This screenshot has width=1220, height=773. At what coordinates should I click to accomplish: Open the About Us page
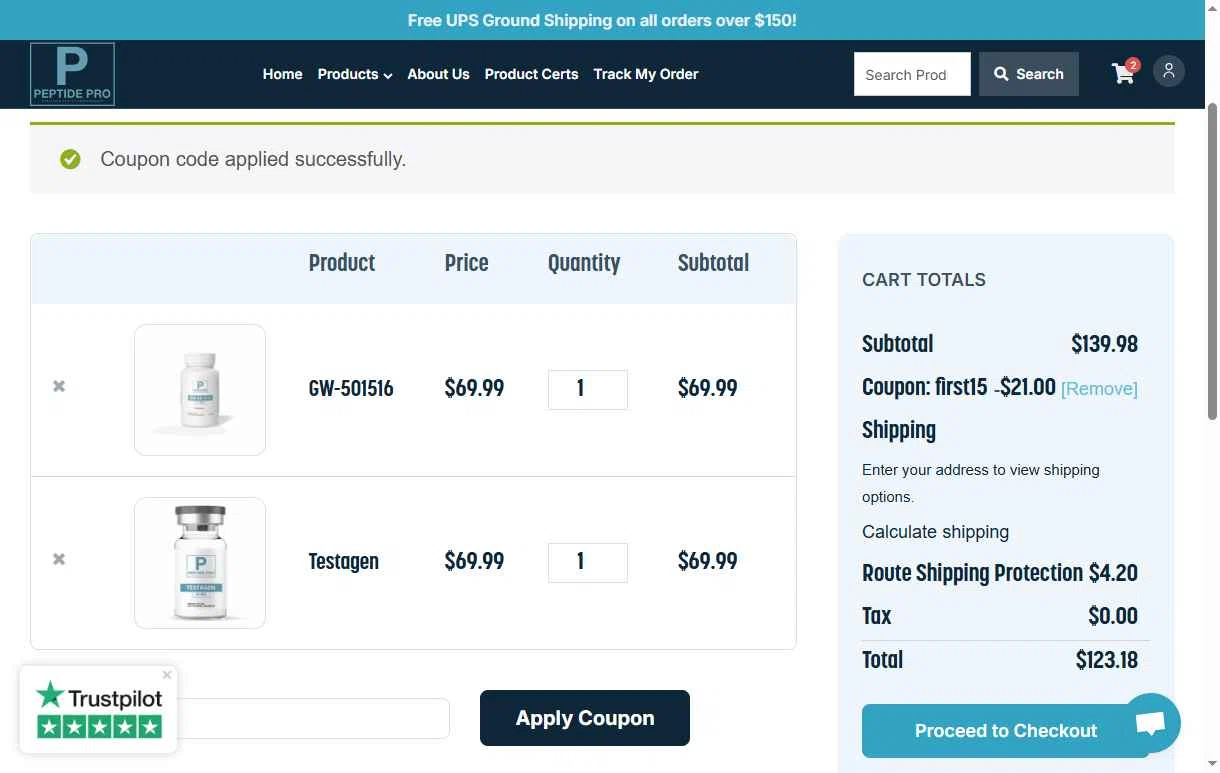(438, 74)
